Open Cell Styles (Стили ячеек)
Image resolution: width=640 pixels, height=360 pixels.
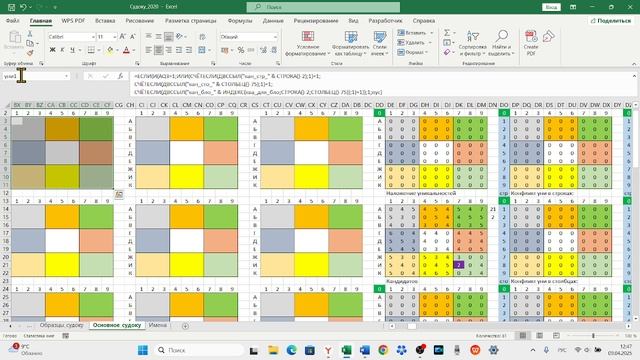380,43
